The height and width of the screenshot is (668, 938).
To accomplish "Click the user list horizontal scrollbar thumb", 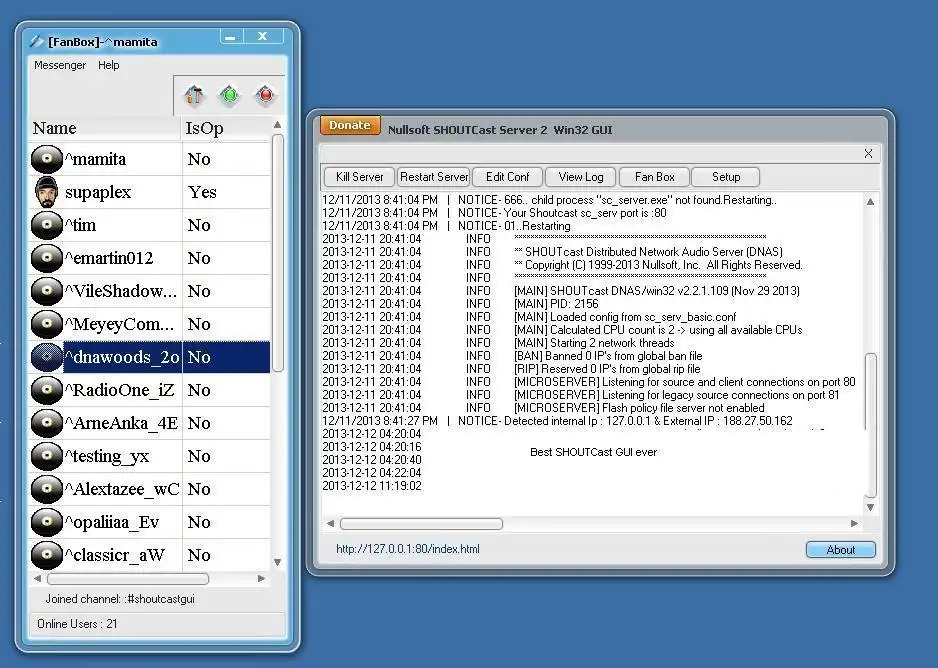I will pos(128,579).
